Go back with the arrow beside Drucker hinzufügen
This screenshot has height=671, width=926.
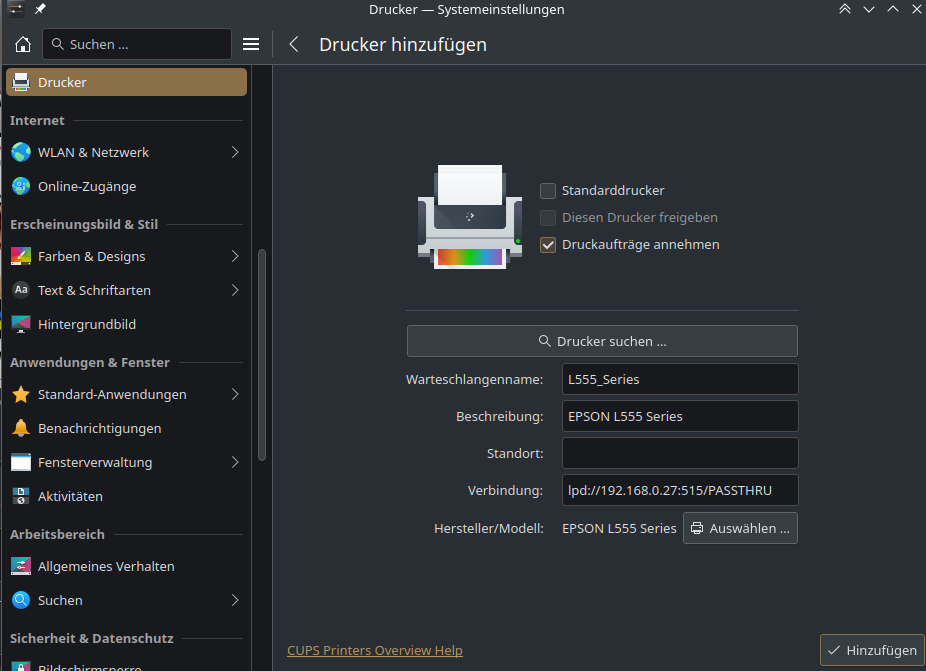point(294,44)
